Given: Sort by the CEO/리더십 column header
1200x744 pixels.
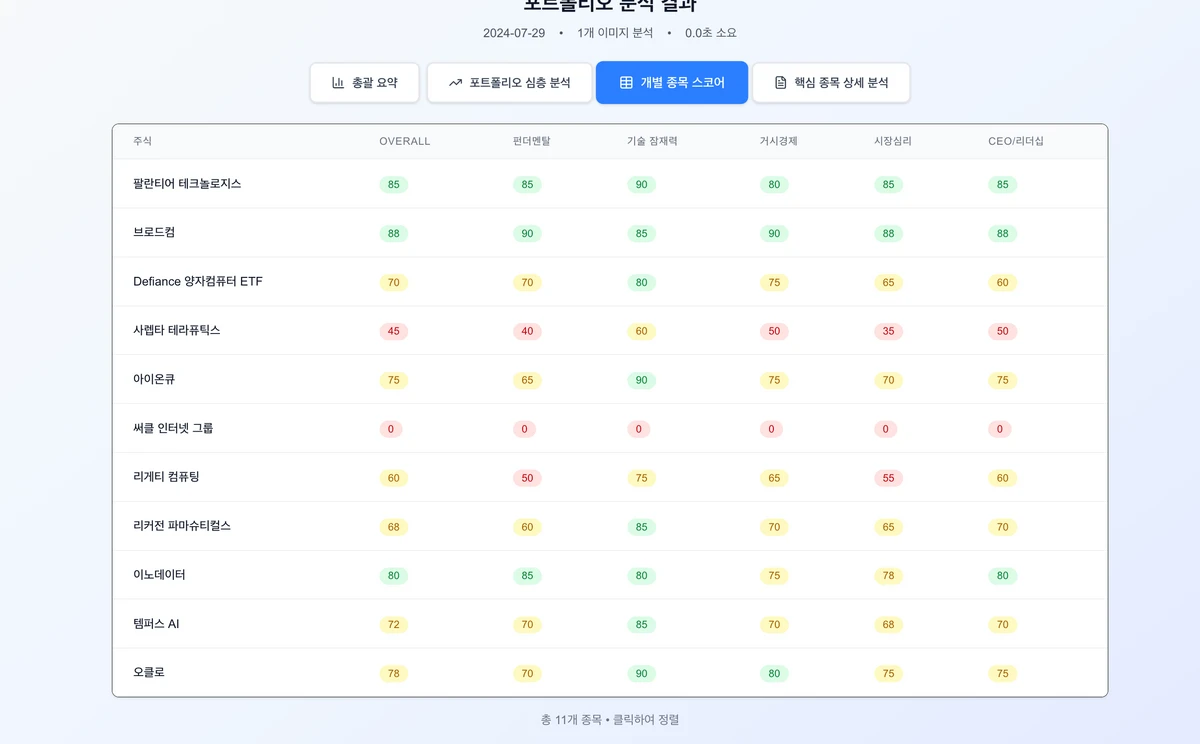Looking at the screenshot, I should point(1016,141).
